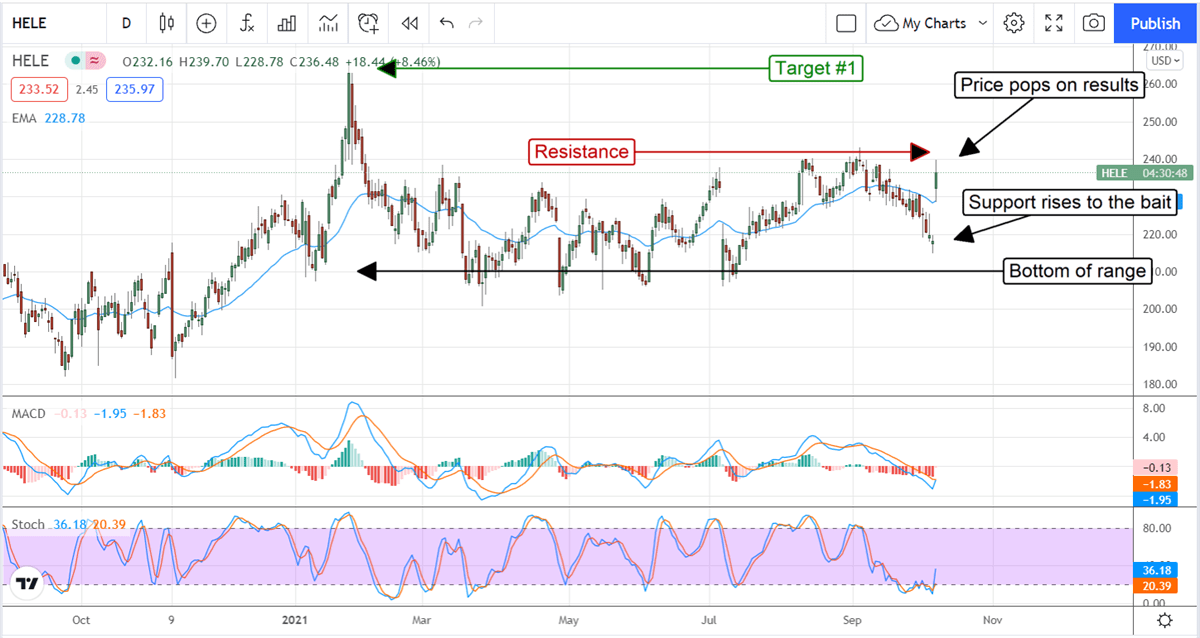This screenshot has height=638, width=1200.
Task: Click the Sep date label on time axis
Action: click(853, 620)
